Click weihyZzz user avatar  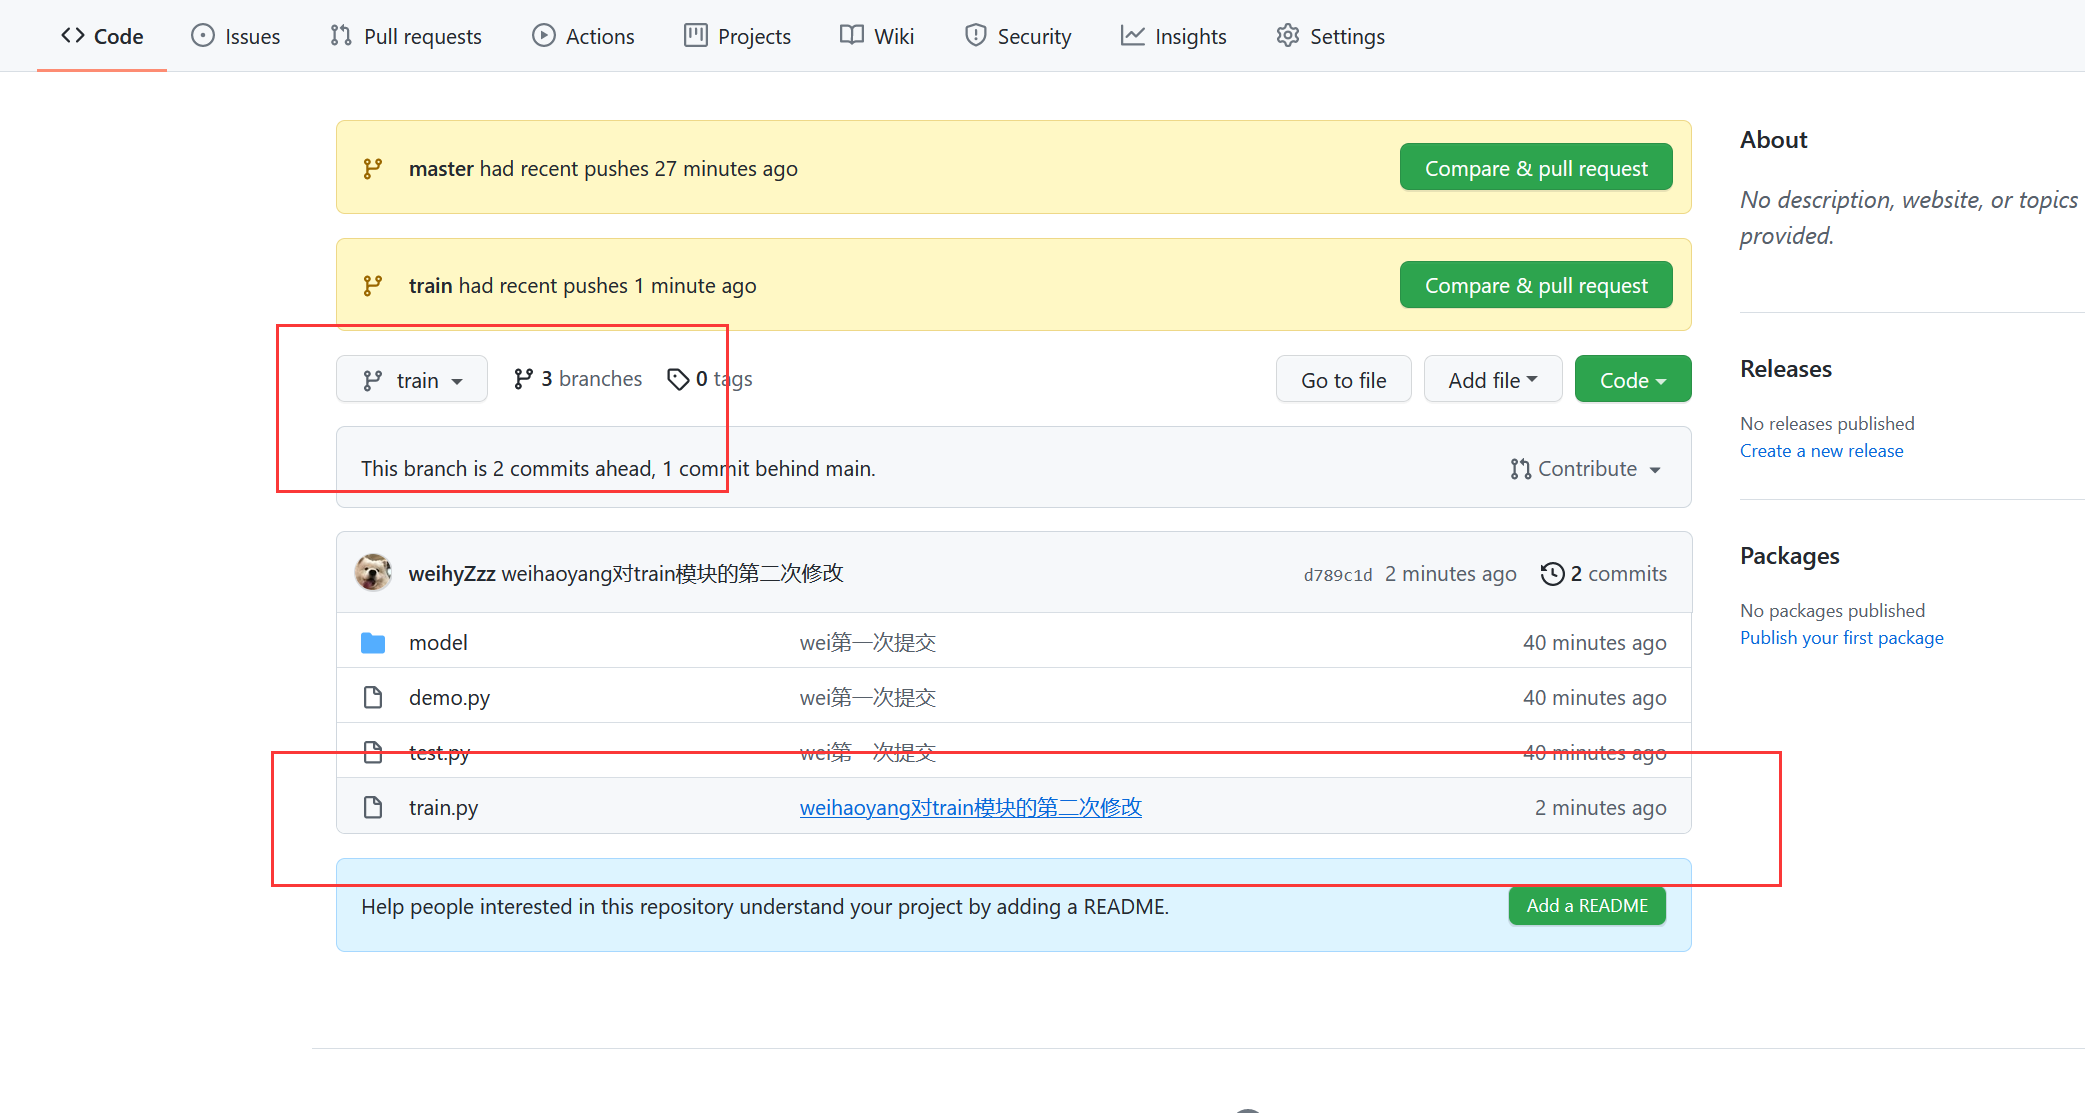(374, 573)
